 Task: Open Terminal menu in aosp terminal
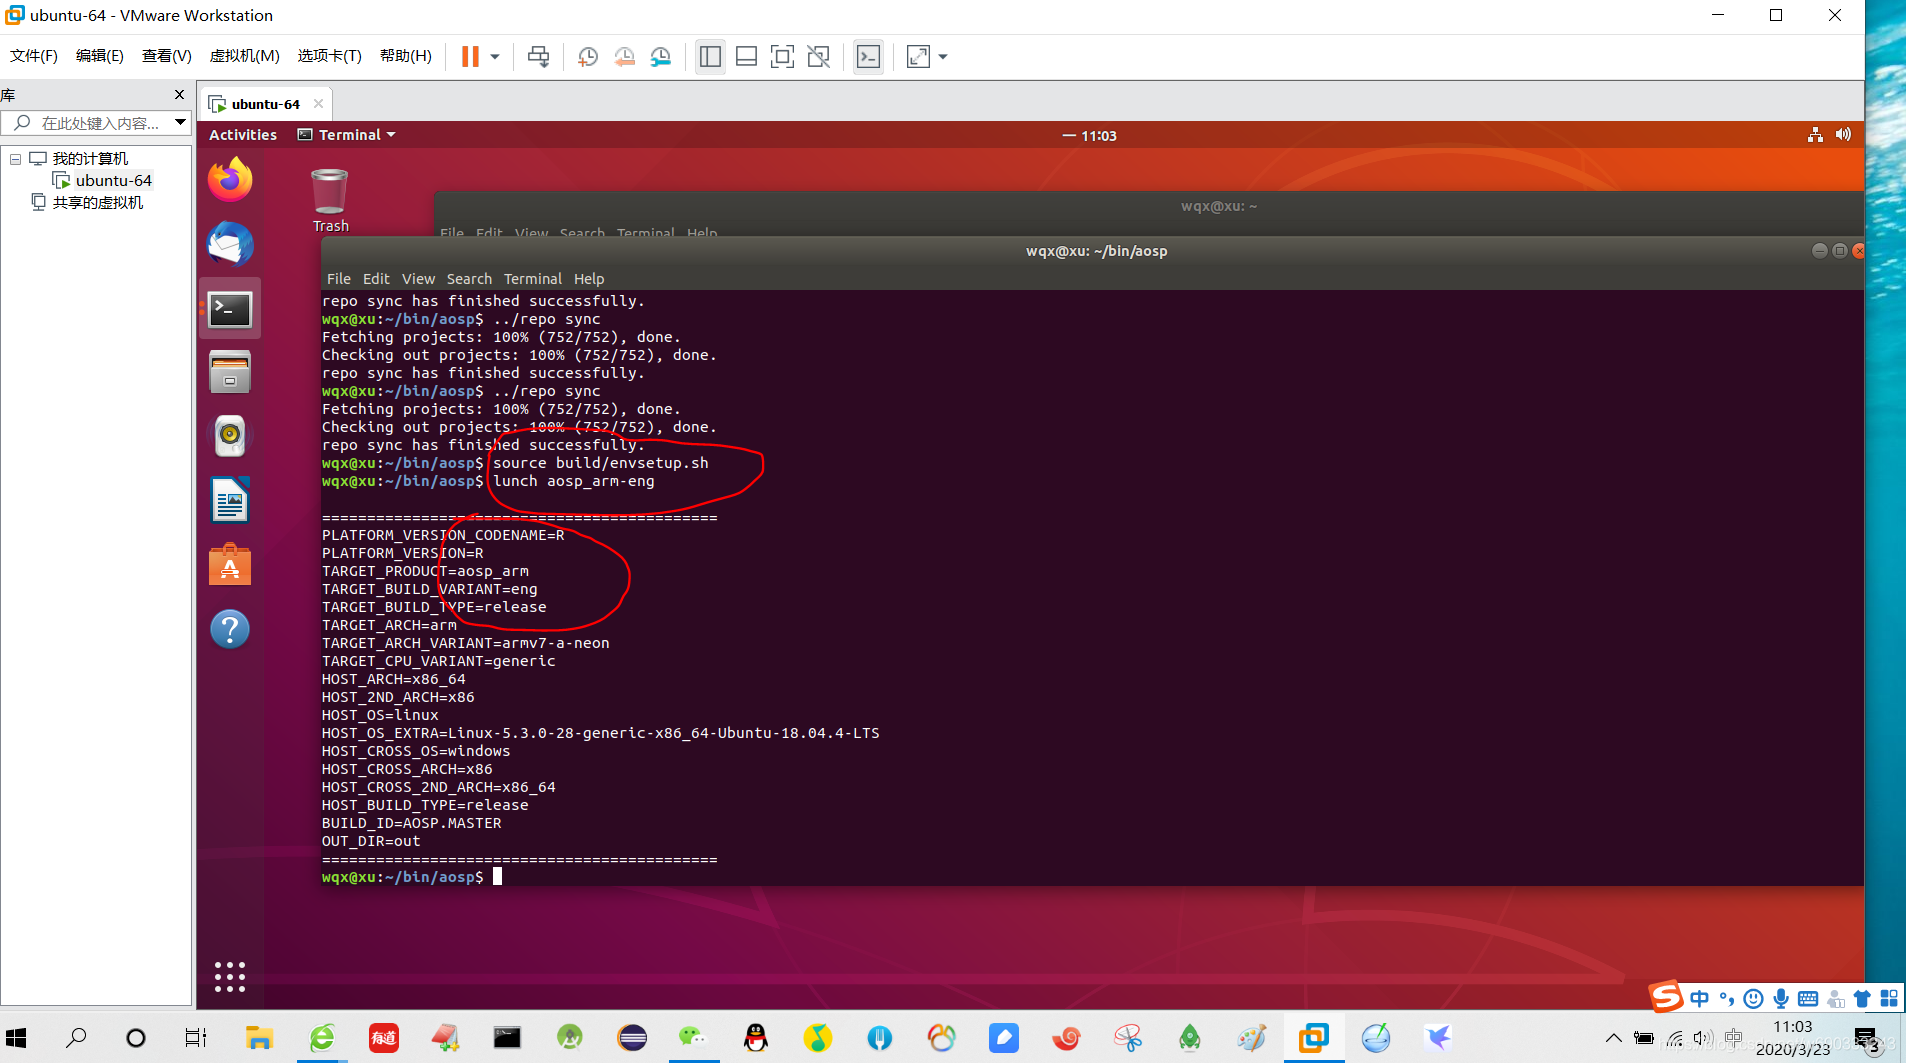coord(533,279)
